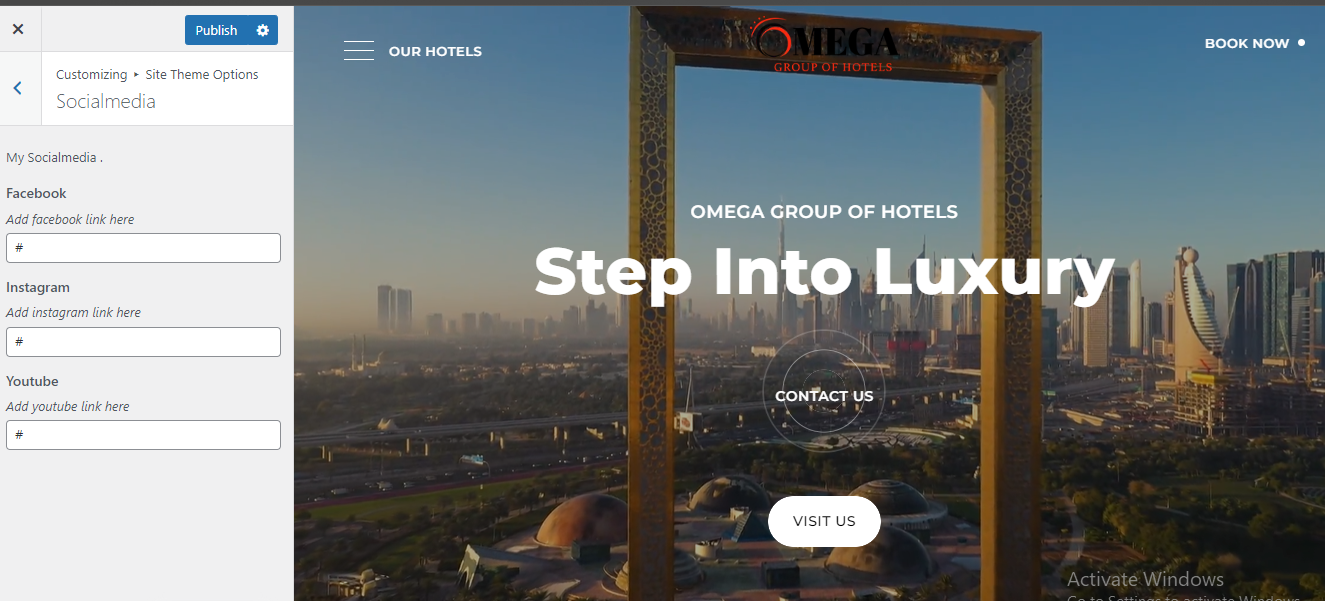Select the Step Into Luxury heading
Screen dimensions: 1325x601
point(824,272)
